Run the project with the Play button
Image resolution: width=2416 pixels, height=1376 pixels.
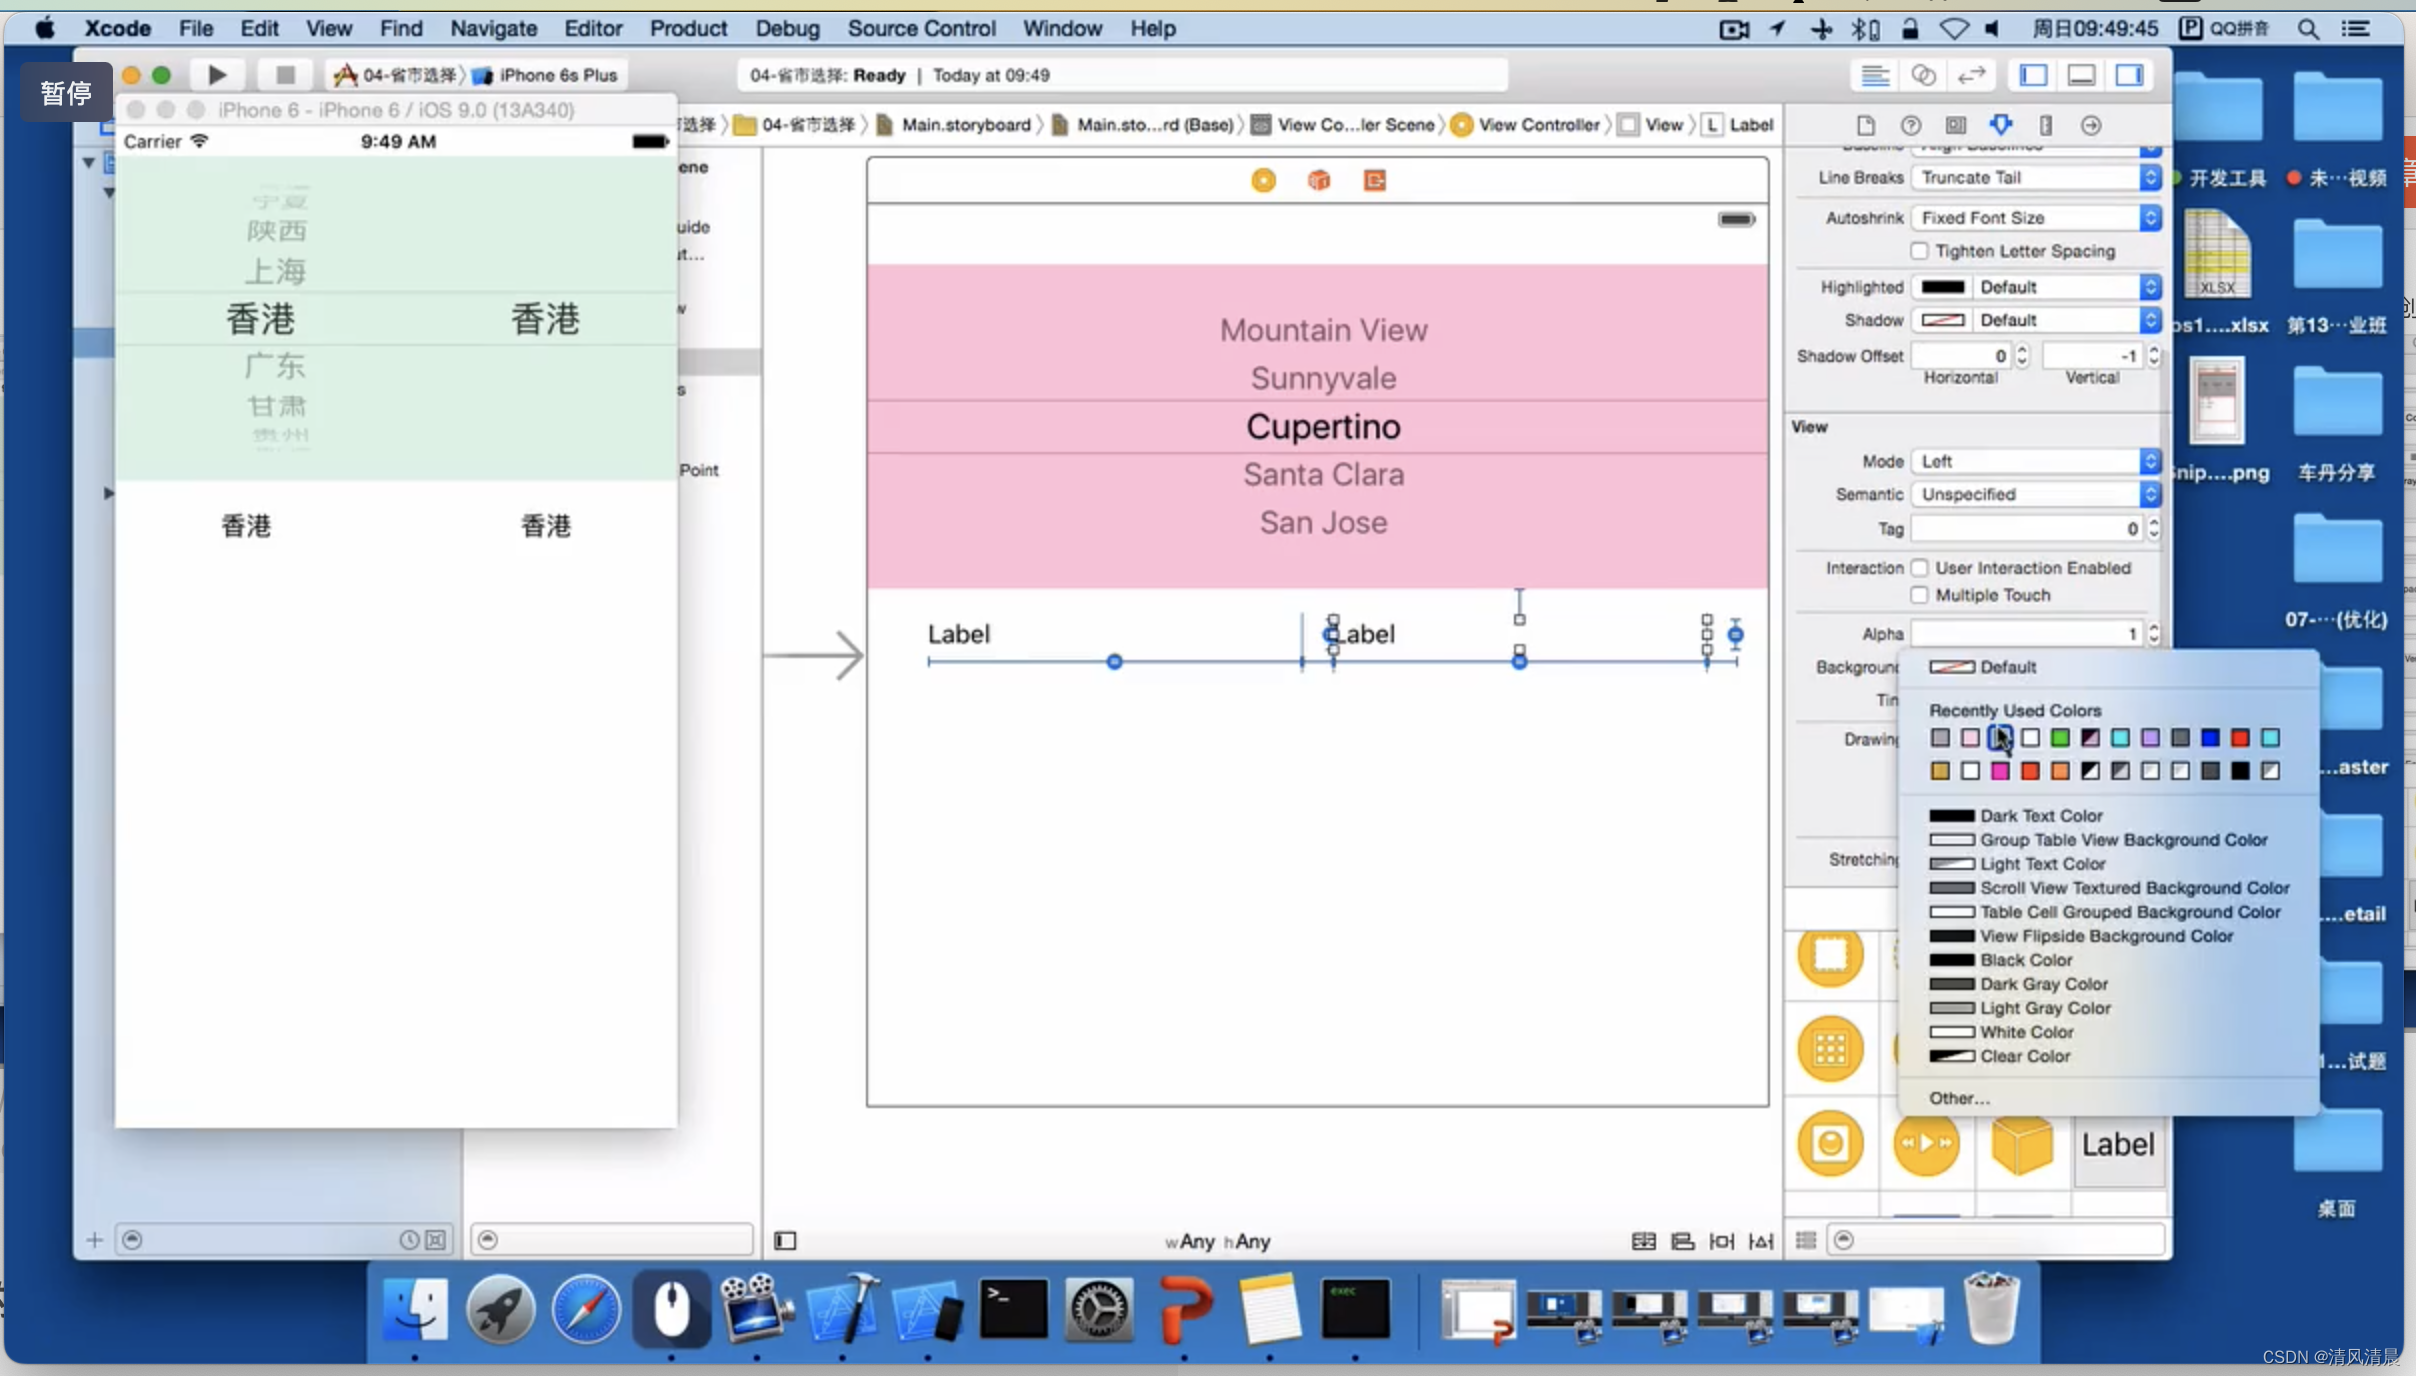(216, 75)
